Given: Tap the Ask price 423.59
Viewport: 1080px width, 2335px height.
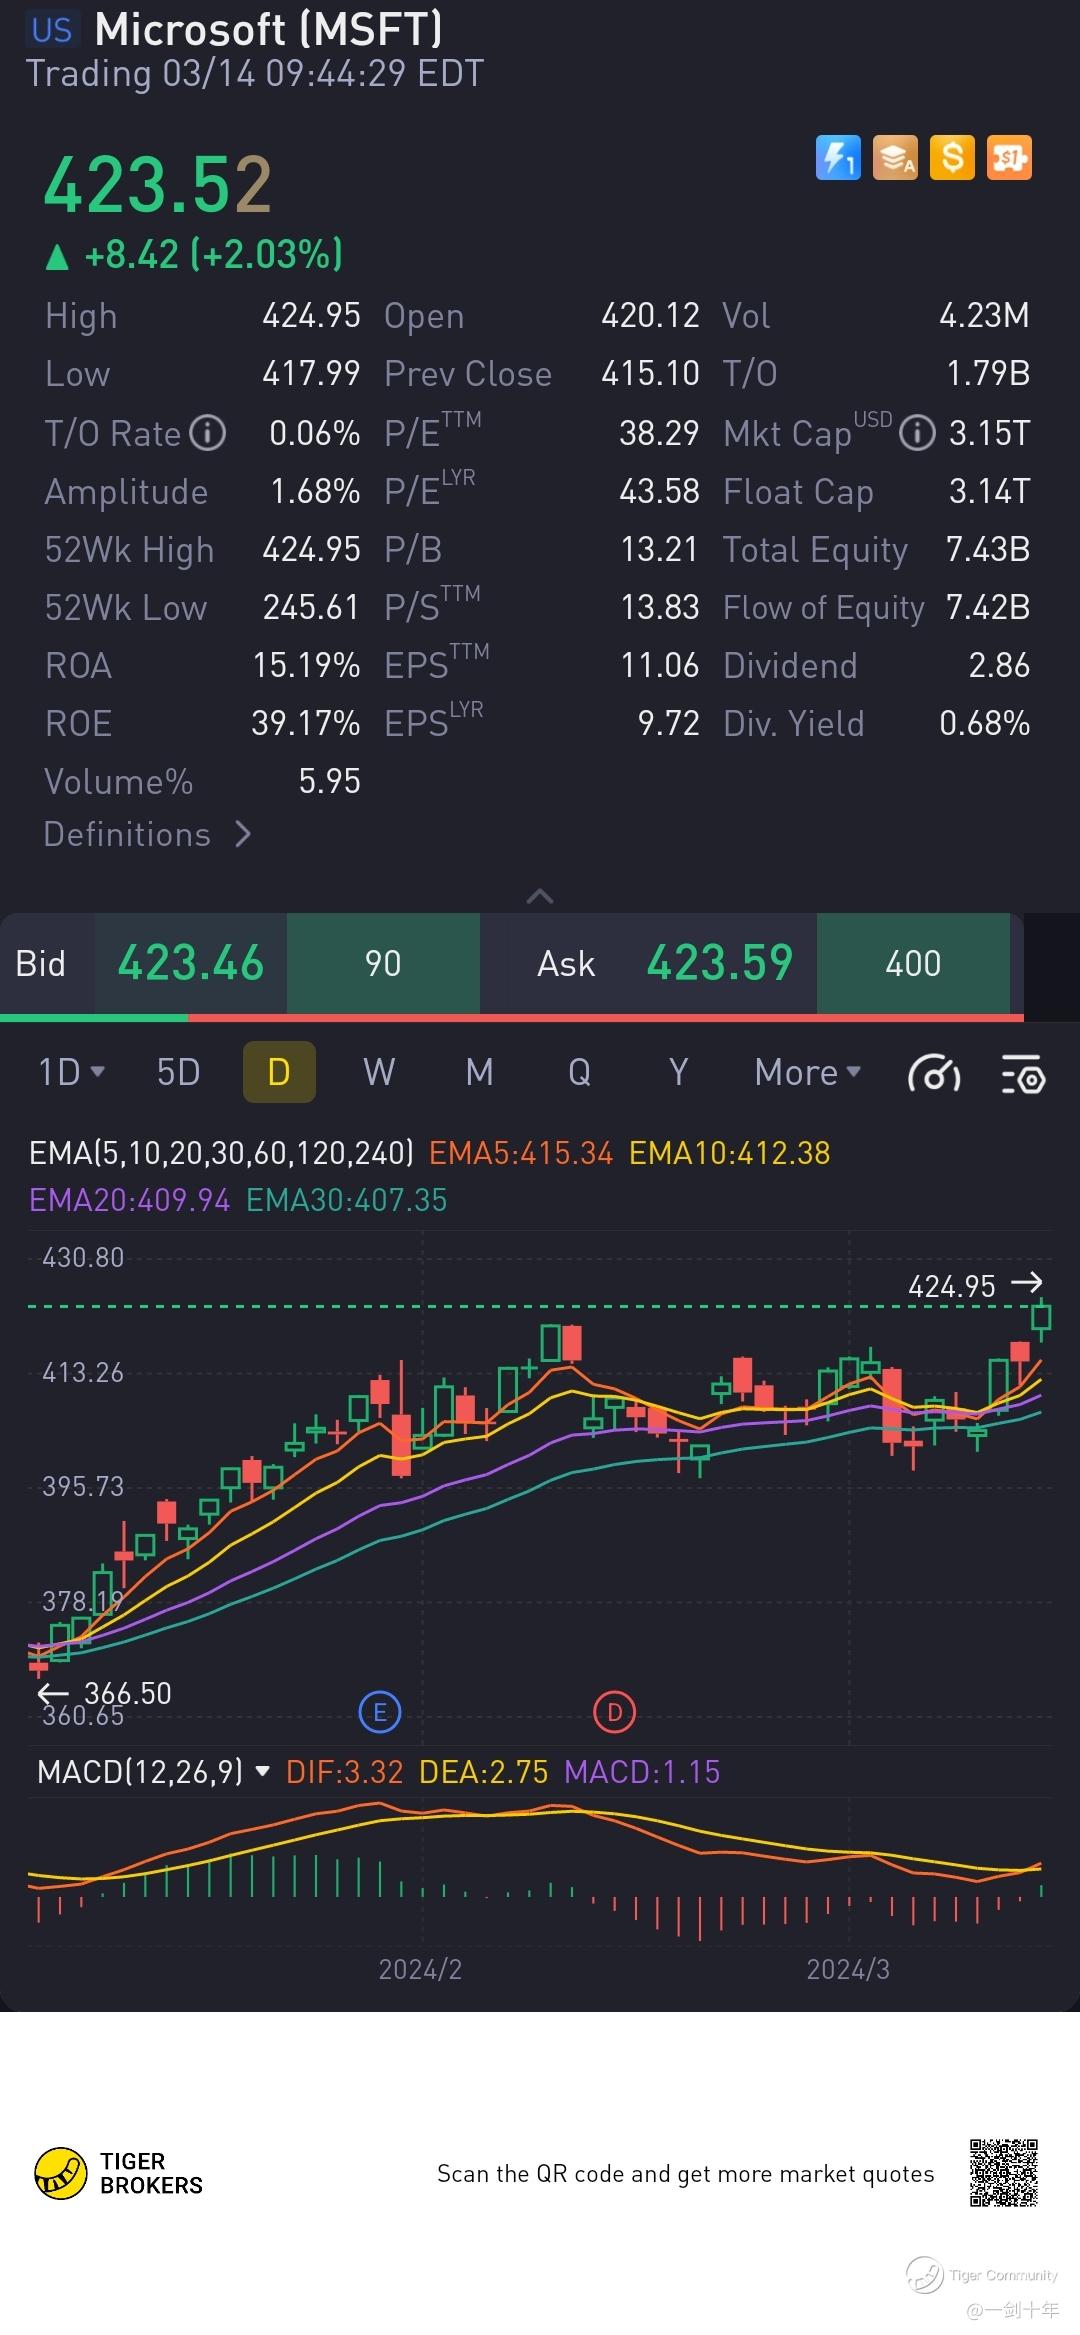Looking at the screenshot, I should pos(720,964).
